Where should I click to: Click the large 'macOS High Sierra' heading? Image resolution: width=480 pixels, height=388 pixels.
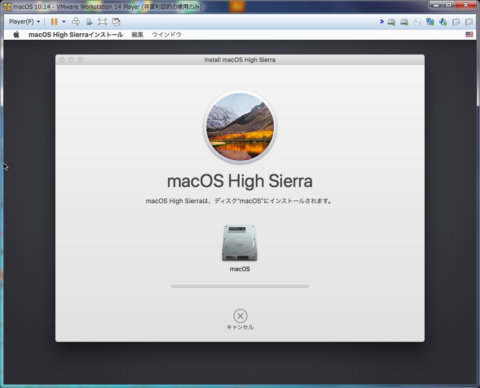coord(240,181)
